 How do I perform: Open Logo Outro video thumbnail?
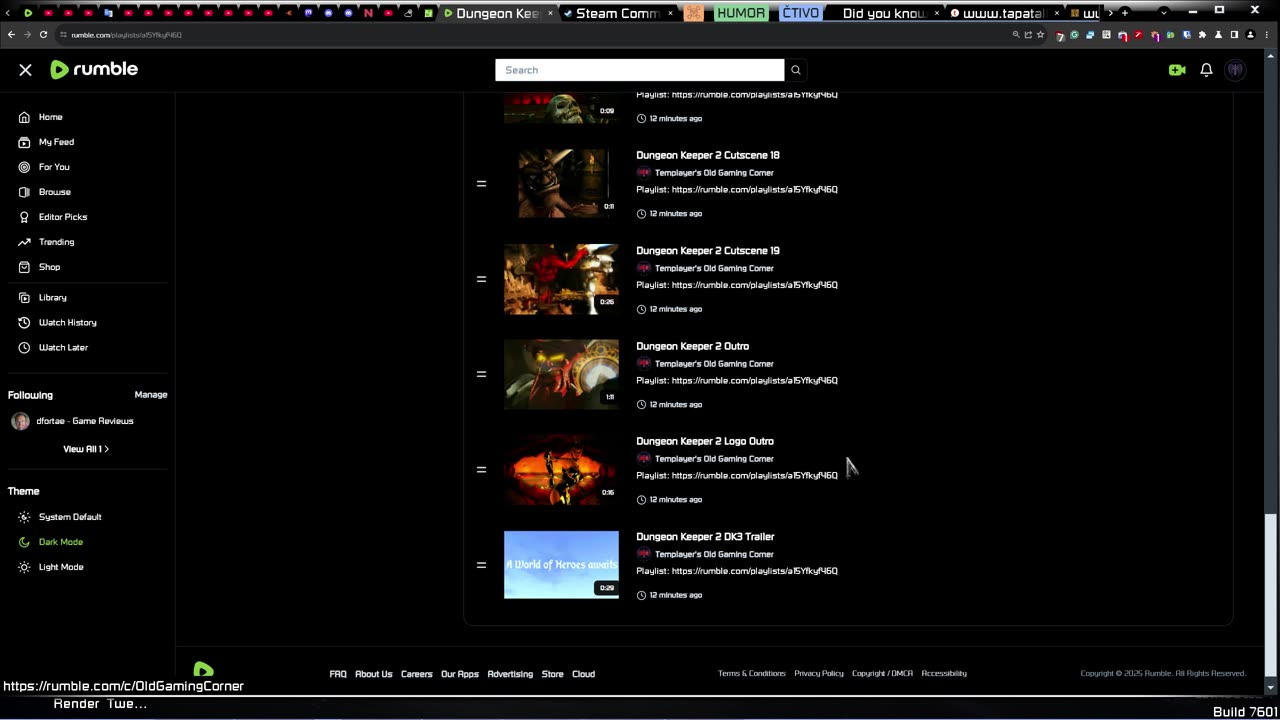pyautogui.click(x=561, y=470)
